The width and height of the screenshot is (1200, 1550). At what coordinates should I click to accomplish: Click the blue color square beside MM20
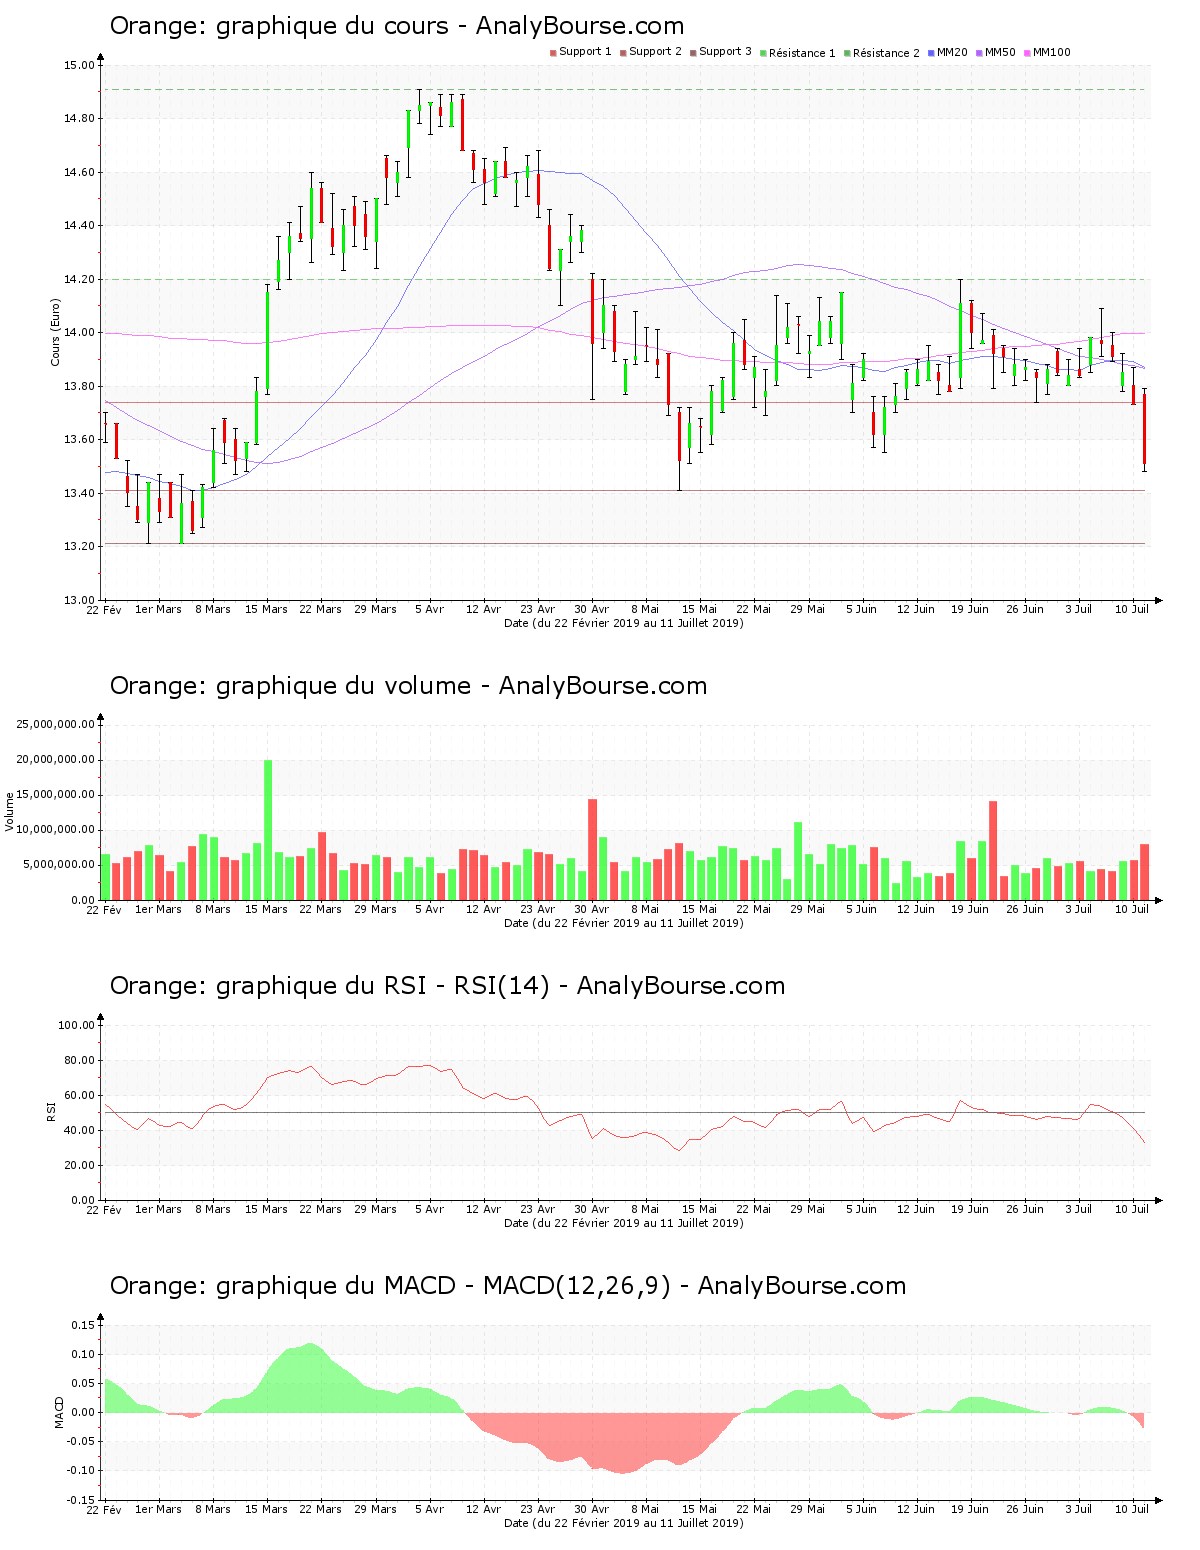click(931, 53)
